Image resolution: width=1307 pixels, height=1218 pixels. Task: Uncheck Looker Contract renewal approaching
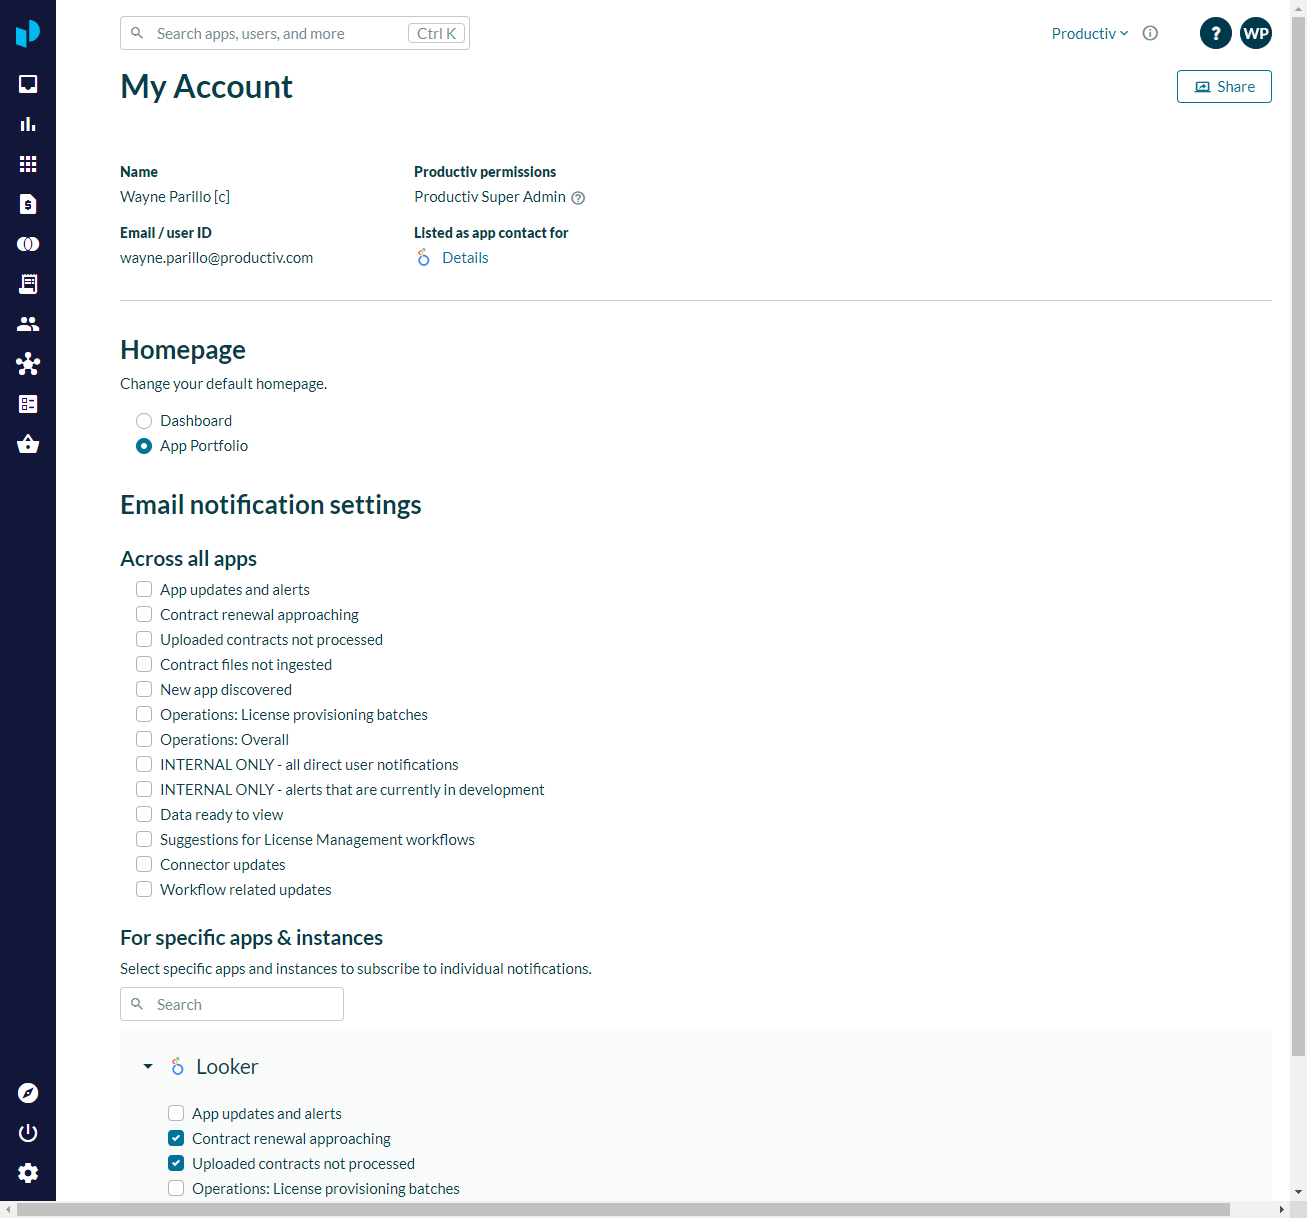[x=176, y=1139]
